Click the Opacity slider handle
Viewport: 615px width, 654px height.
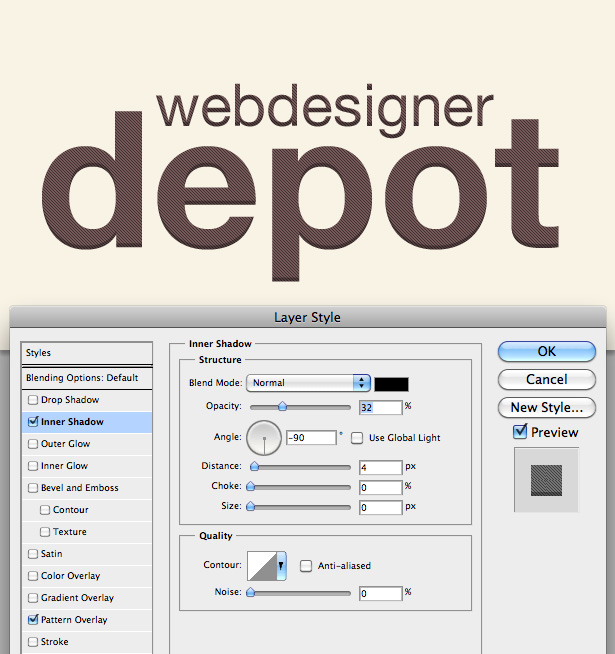[x=282, y=407]
